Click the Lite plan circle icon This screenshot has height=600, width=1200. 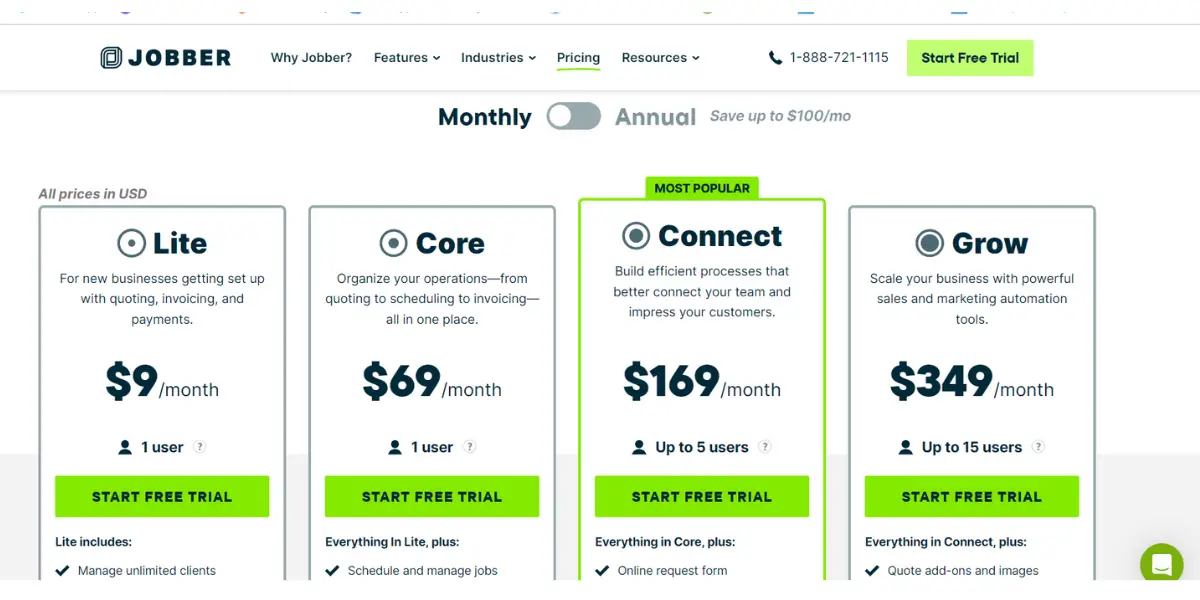point(131,243)
